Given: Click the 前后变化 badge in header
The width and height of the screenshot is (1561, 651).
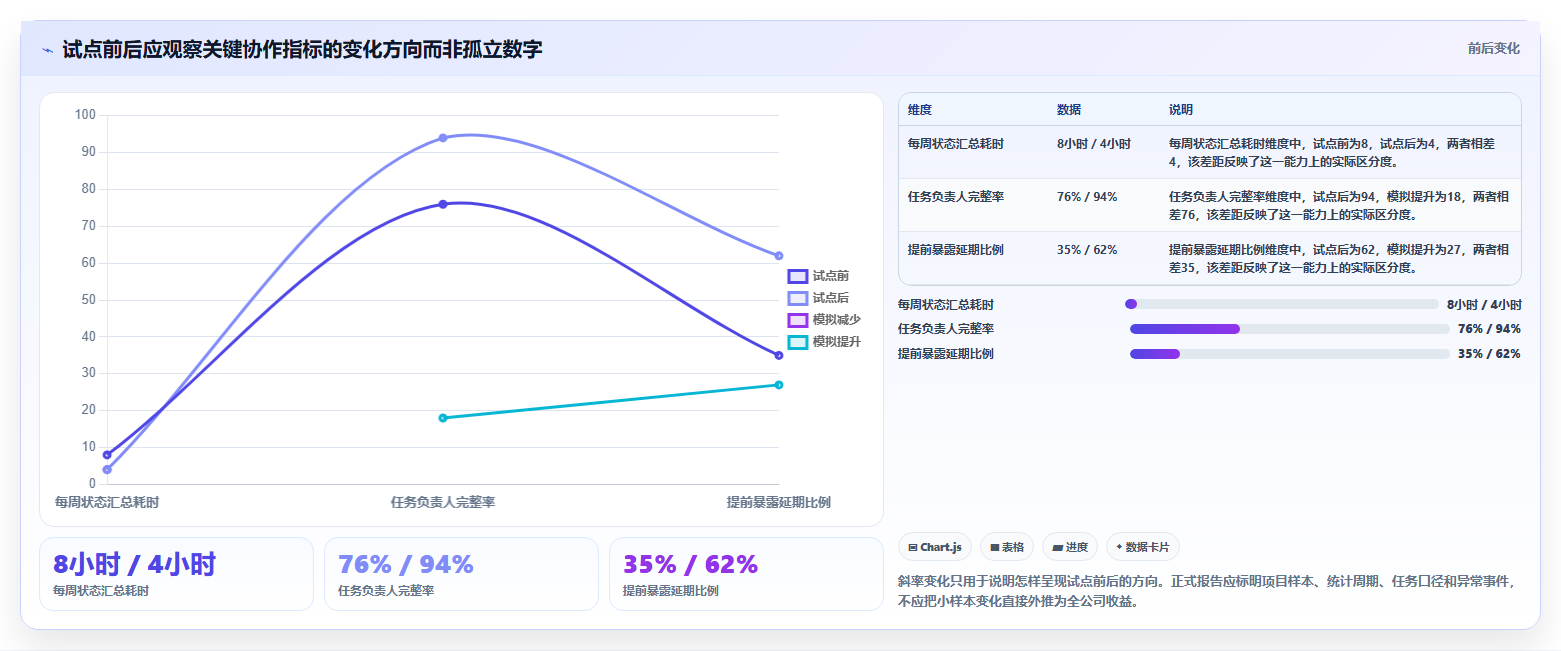Looking at the screenshot, I should [1494, 48].
